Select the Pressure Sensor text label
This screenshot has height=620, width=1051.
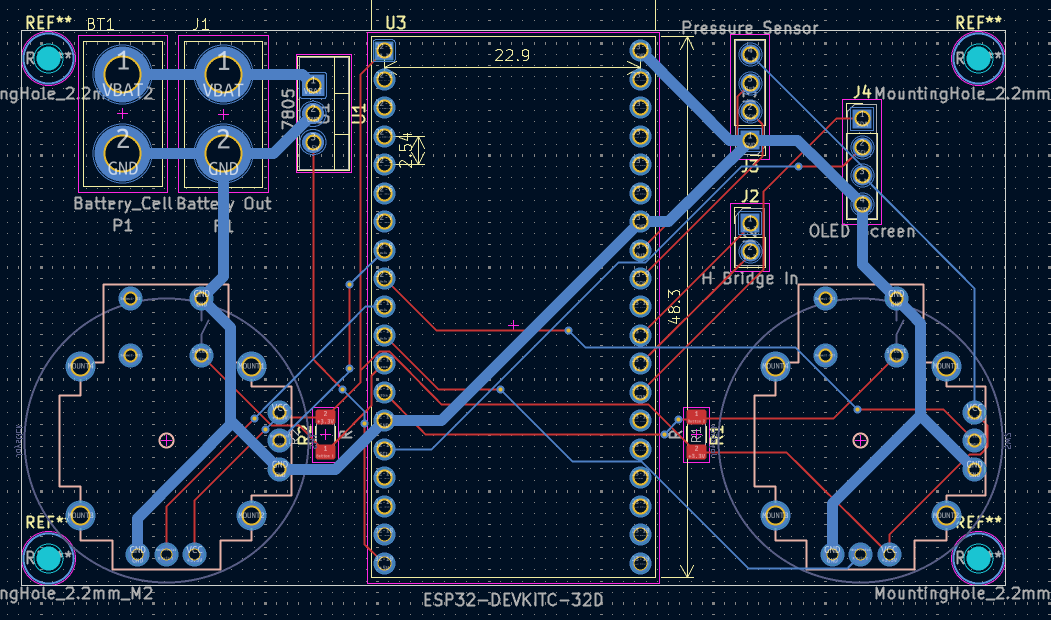click(x=749, y=28)
